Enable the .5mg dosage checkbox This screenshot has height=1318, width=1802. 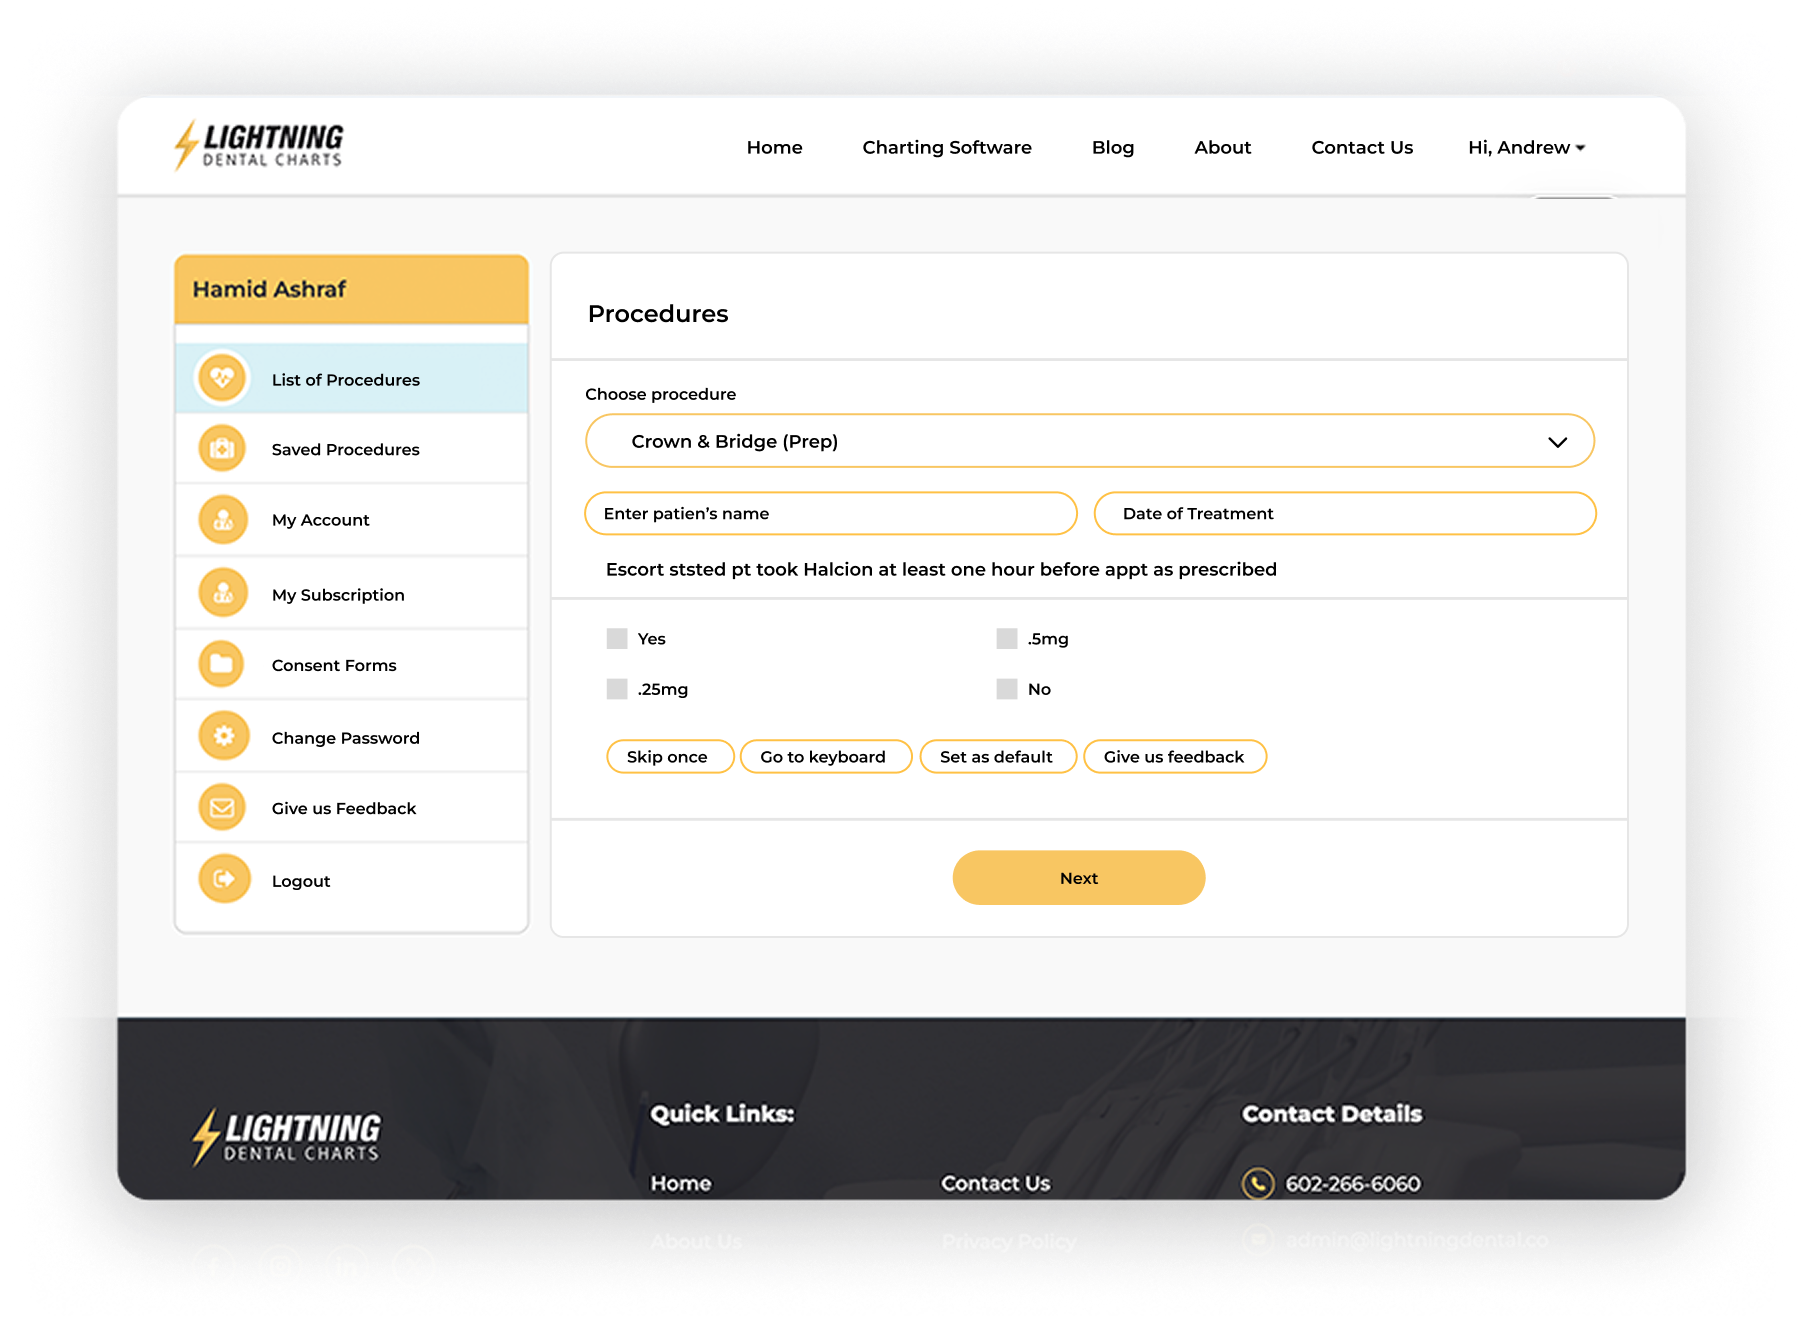click(x=1007, y=639)
